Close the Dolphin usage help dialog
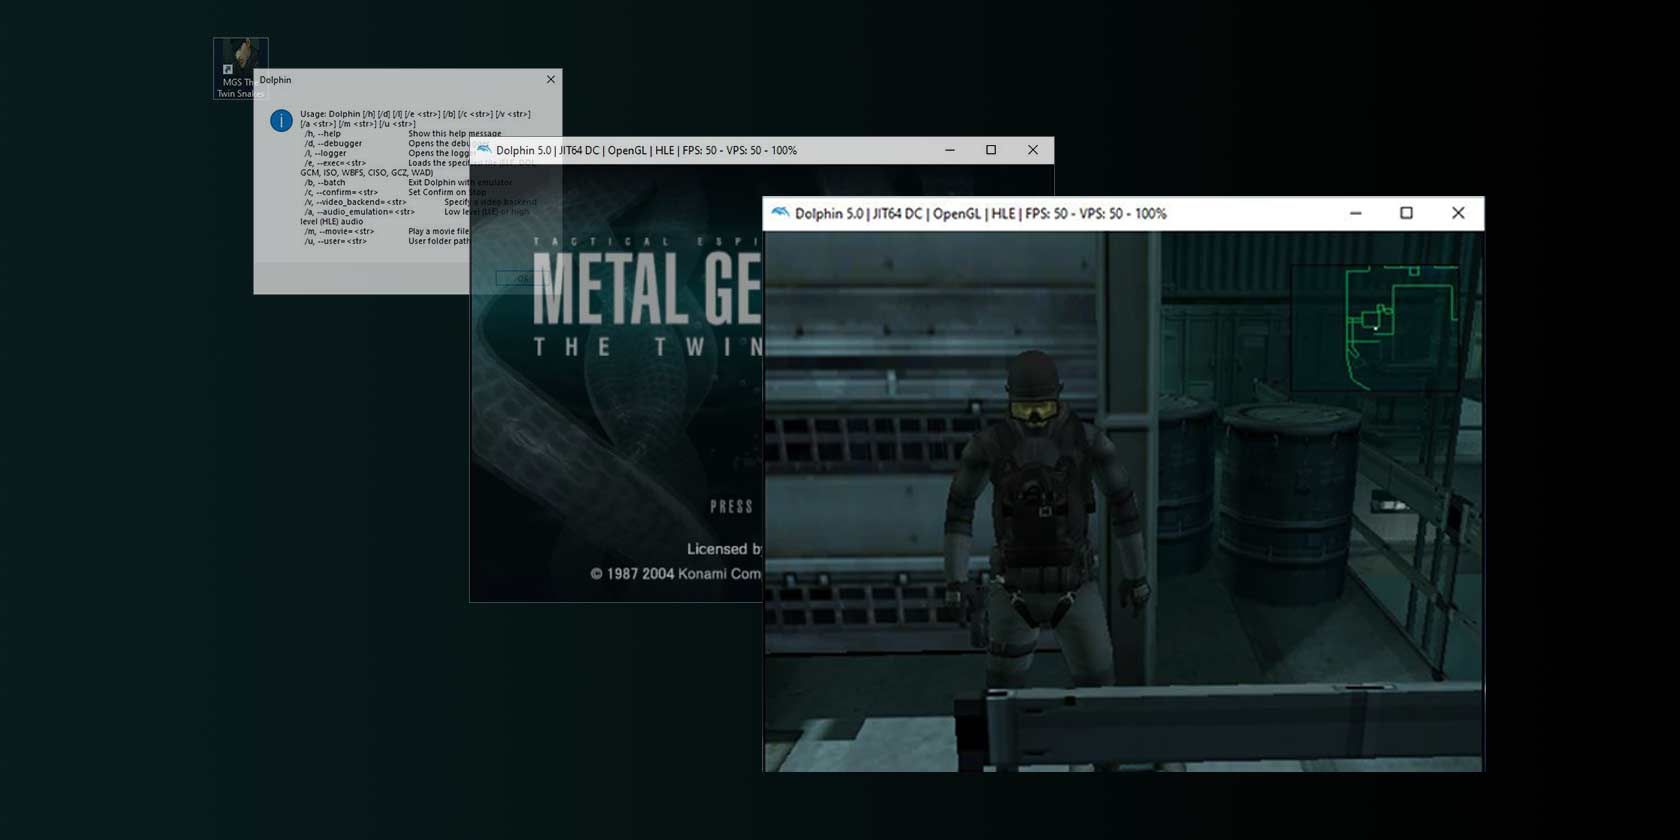 [x=550, y=80]
